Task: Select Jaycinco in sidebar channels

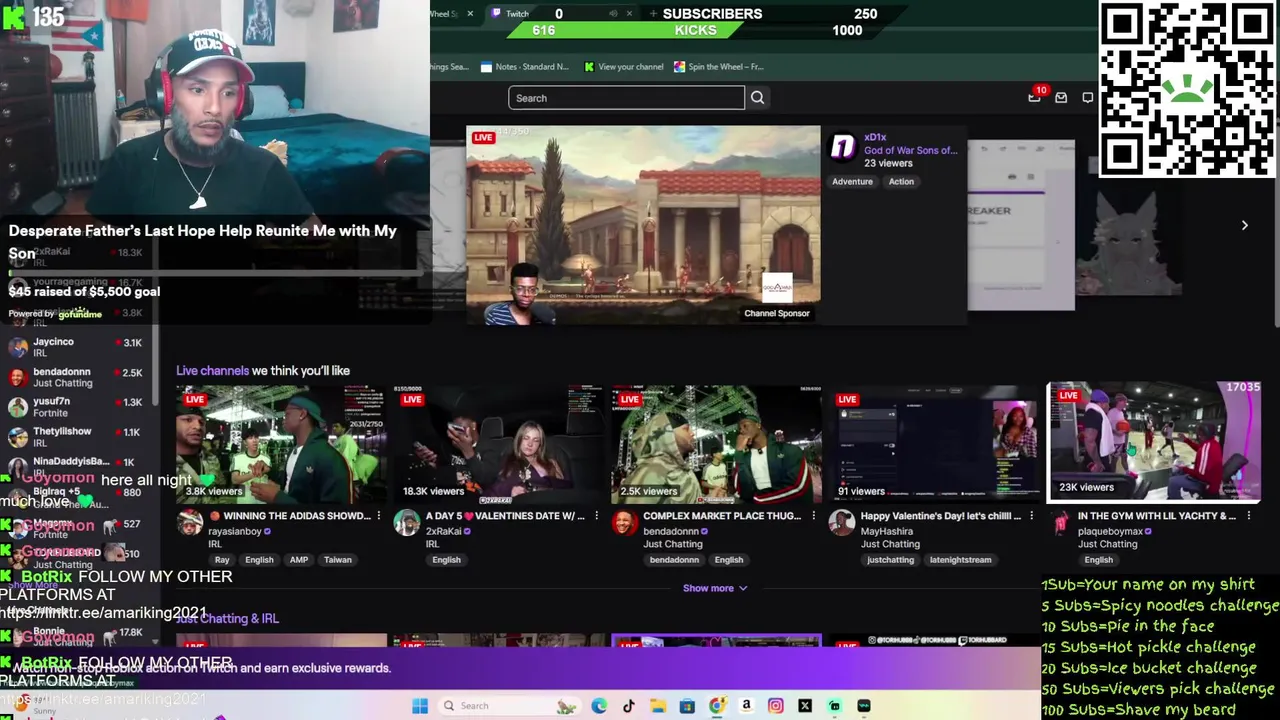Action: tap(76, 347)
